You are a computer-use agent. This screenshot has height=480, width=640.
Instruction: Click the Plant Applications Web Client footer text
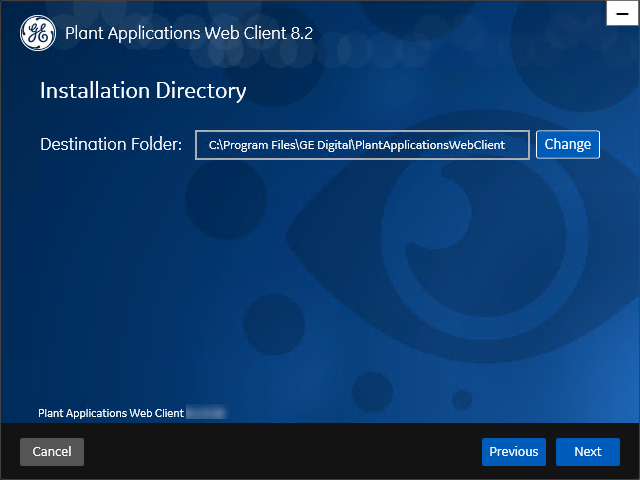pyautogui.click(x=111, y=413)
